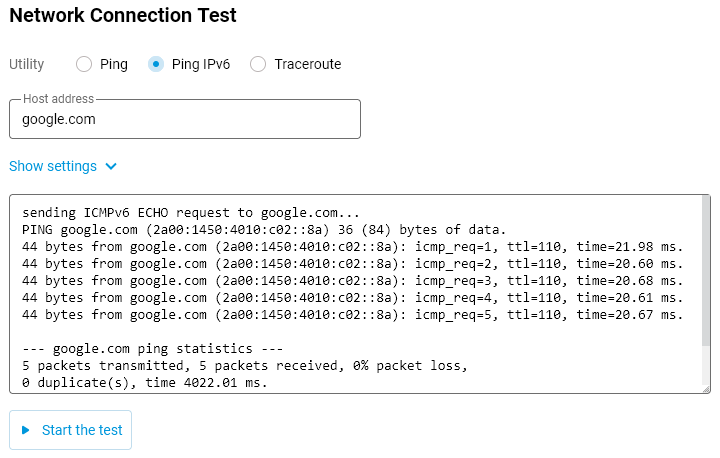Image resolution: width=720 pixels, height=458 pixels.
Task: Click the play triangle icon in Start button
Action: (26, 430)
